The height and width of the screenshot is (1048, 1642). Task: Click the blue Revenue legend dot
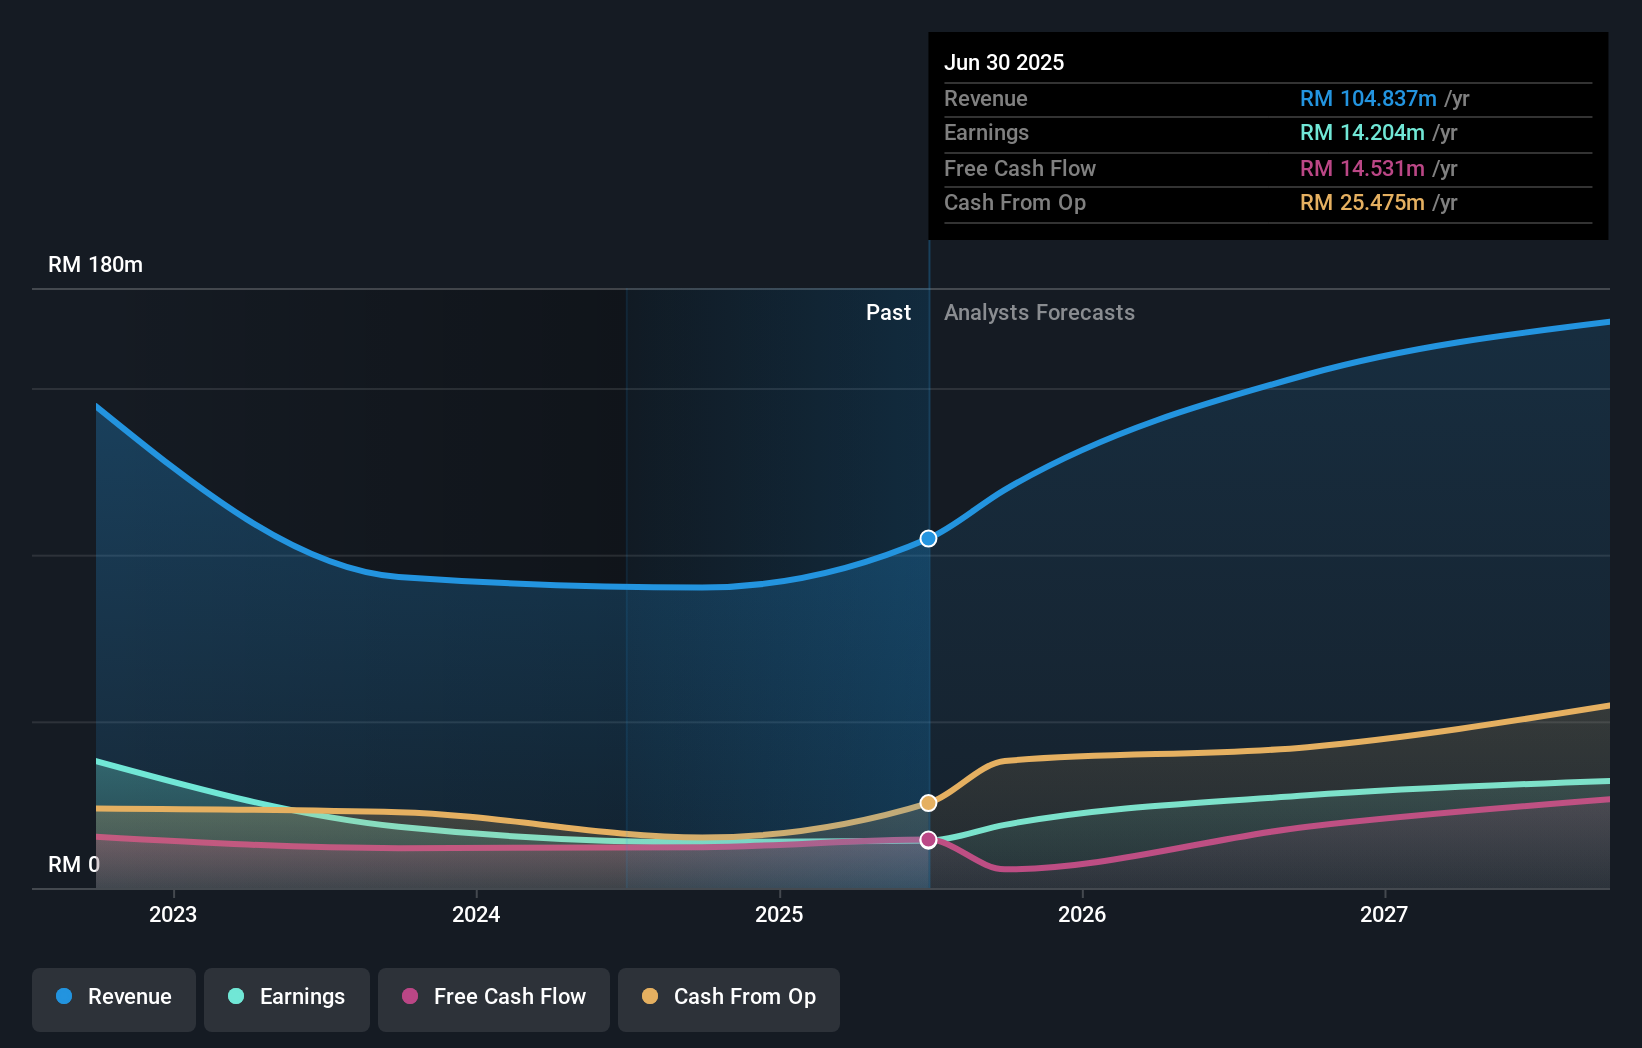pyautogui.click(x=64, y=996)
